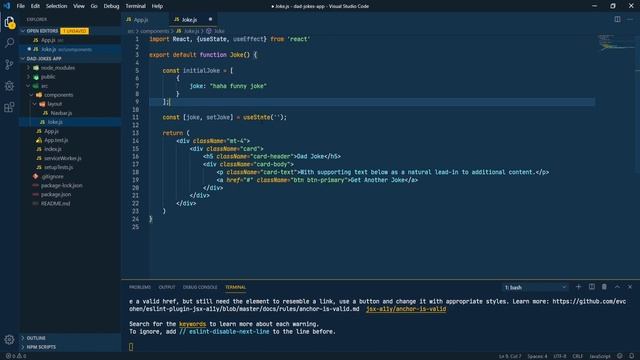Open the Extensions view
The height and width of the screenshot is (360, 640).
(x=9, y=107)
